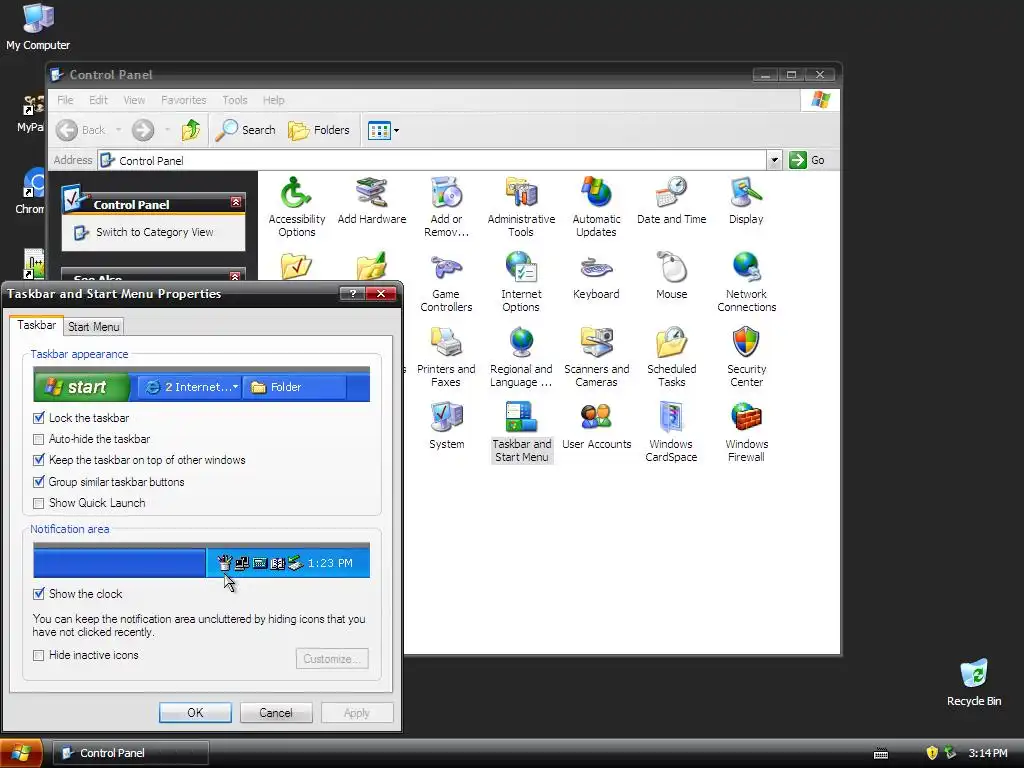Click OK in Taskbar Properties dialog
The height and width of the screenshot is (768, 1024).
pyautogui.click(x=195, y=712)
